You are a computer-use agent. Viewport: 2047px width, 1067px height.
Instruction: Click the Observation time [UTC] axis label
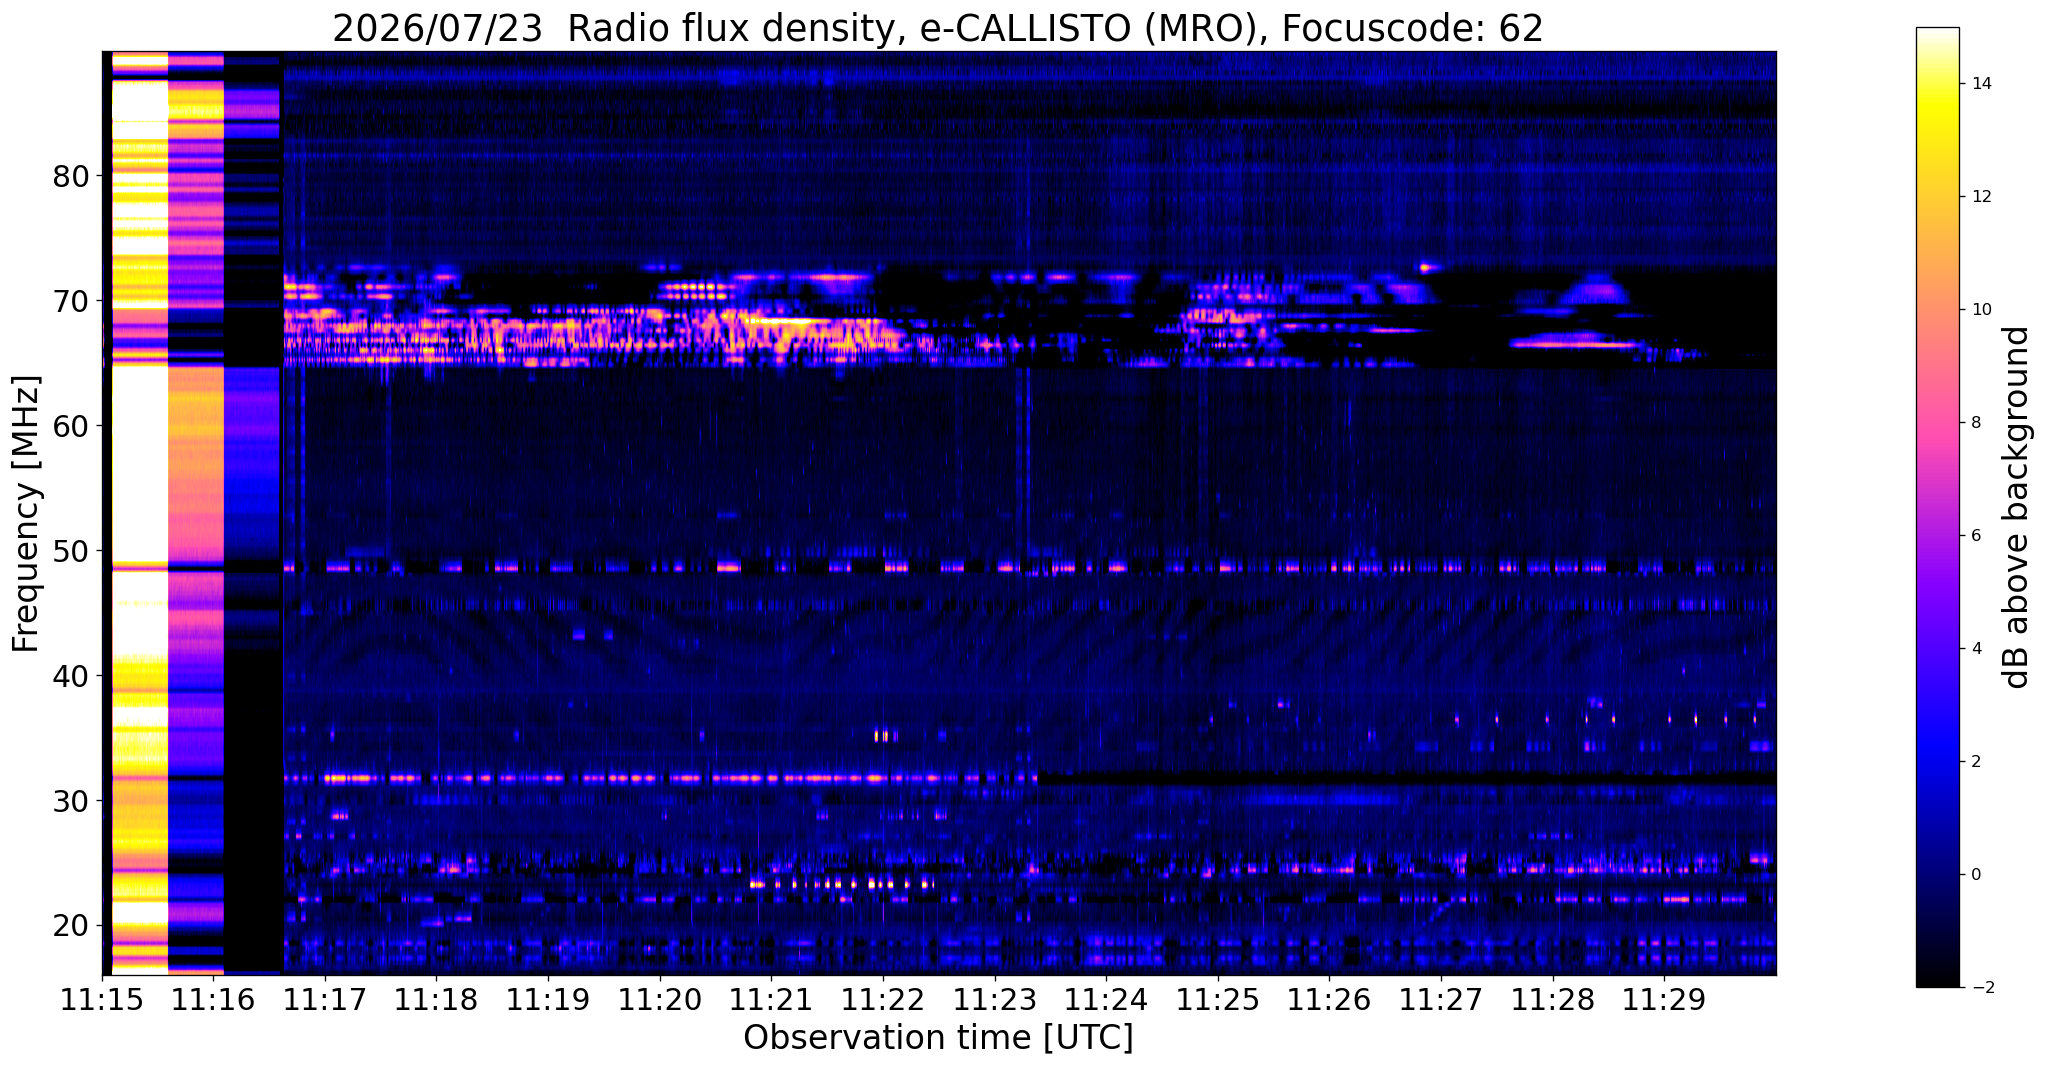(938, 1038)
